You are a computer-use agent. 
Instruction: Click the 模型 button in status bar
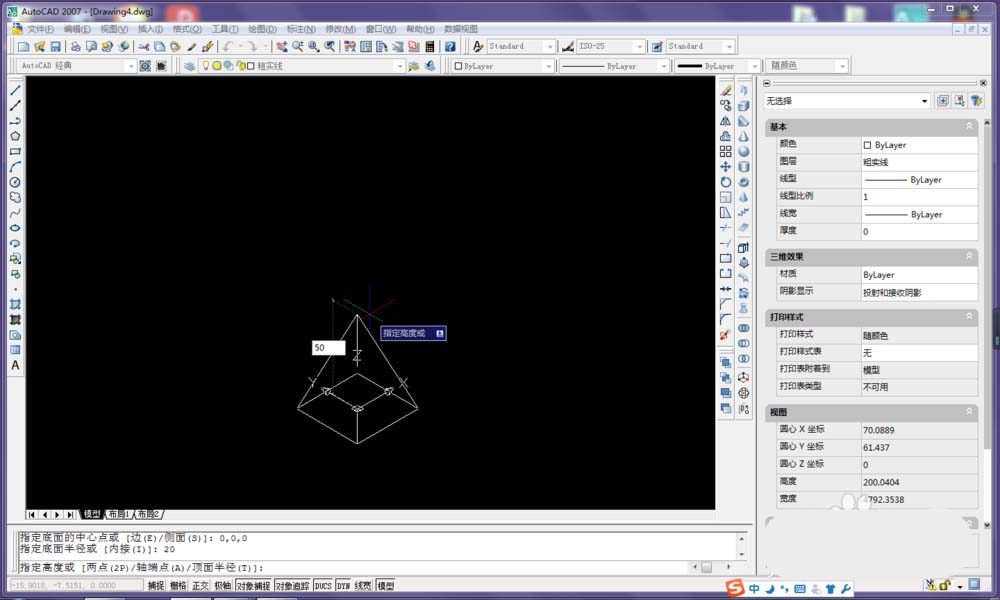coord(385,586)
